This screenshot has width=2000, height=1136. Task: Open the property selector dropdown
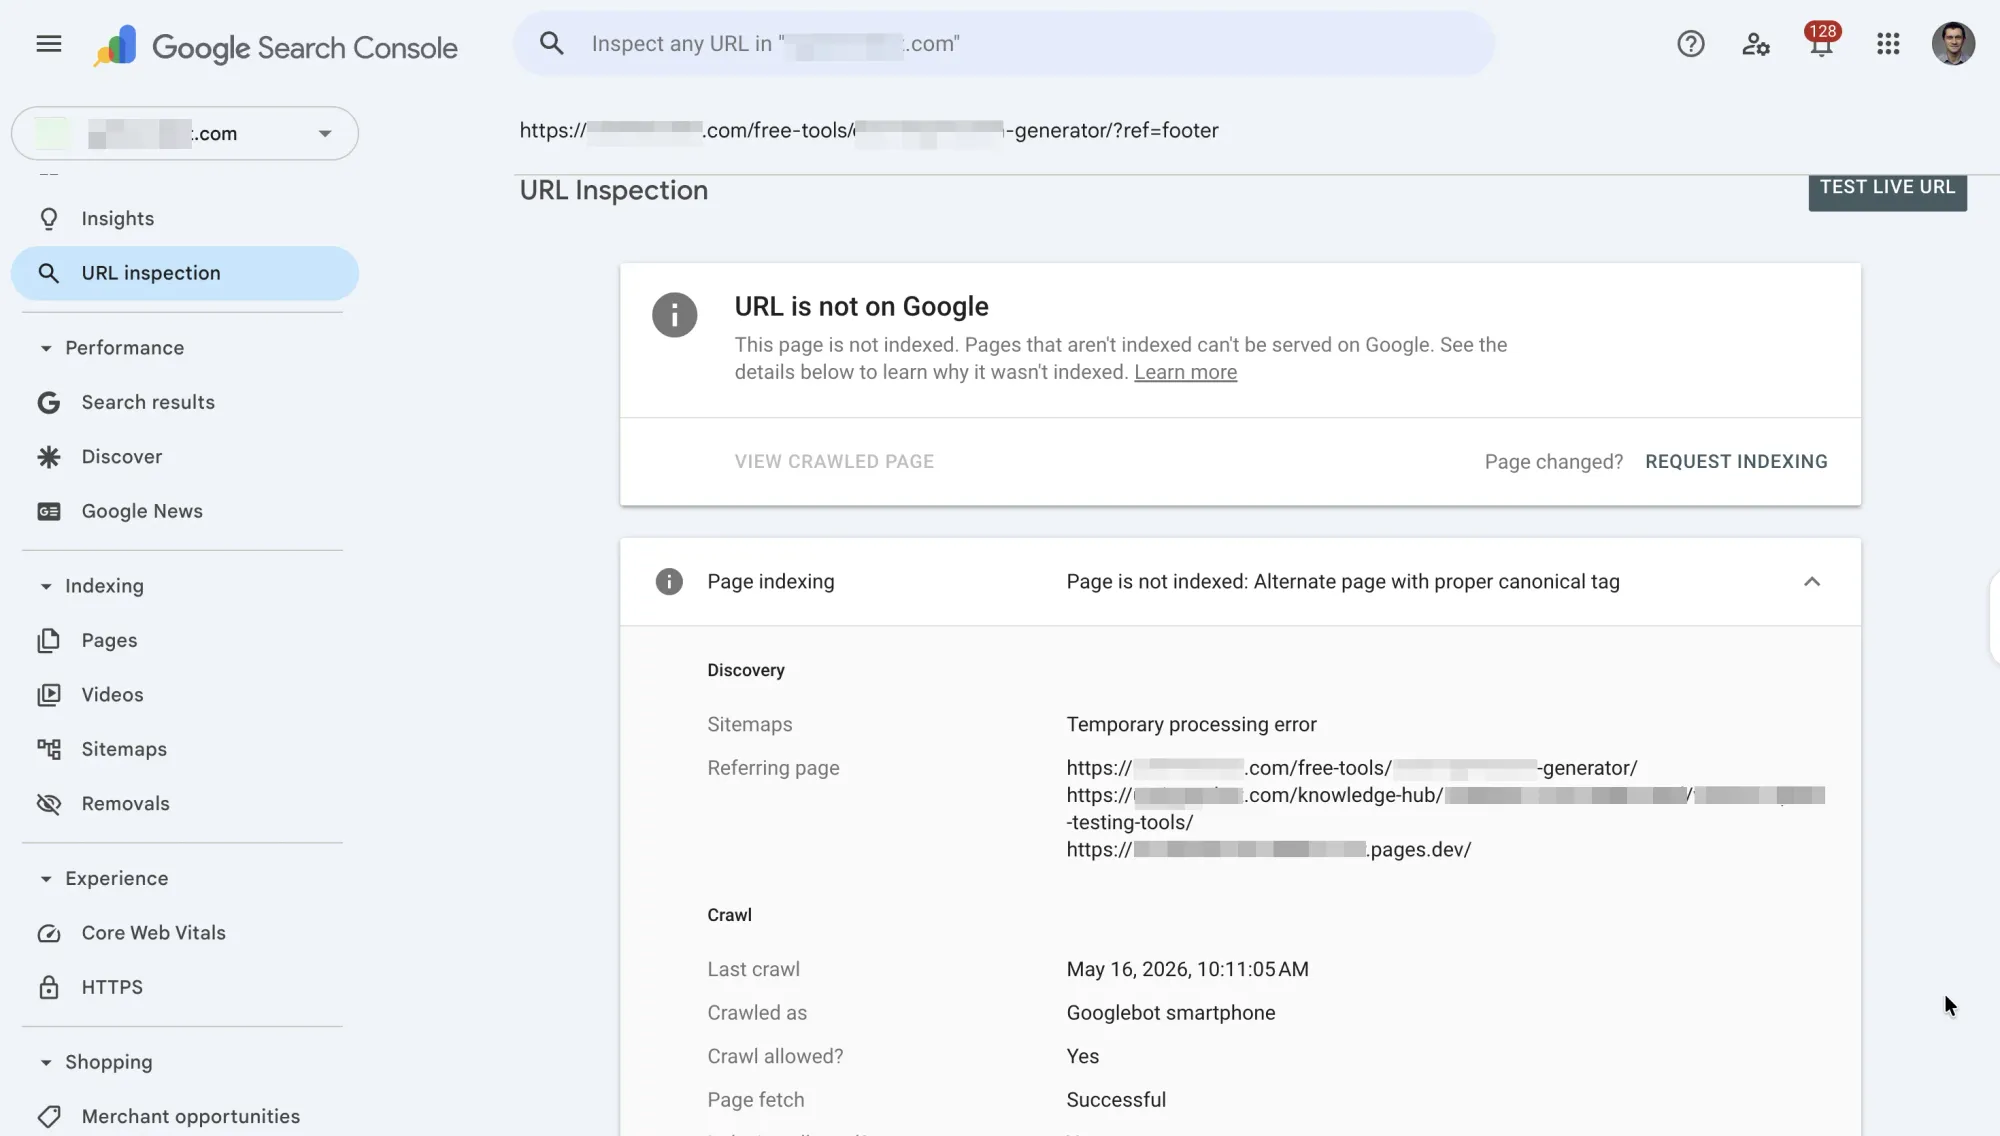point(185,133)
